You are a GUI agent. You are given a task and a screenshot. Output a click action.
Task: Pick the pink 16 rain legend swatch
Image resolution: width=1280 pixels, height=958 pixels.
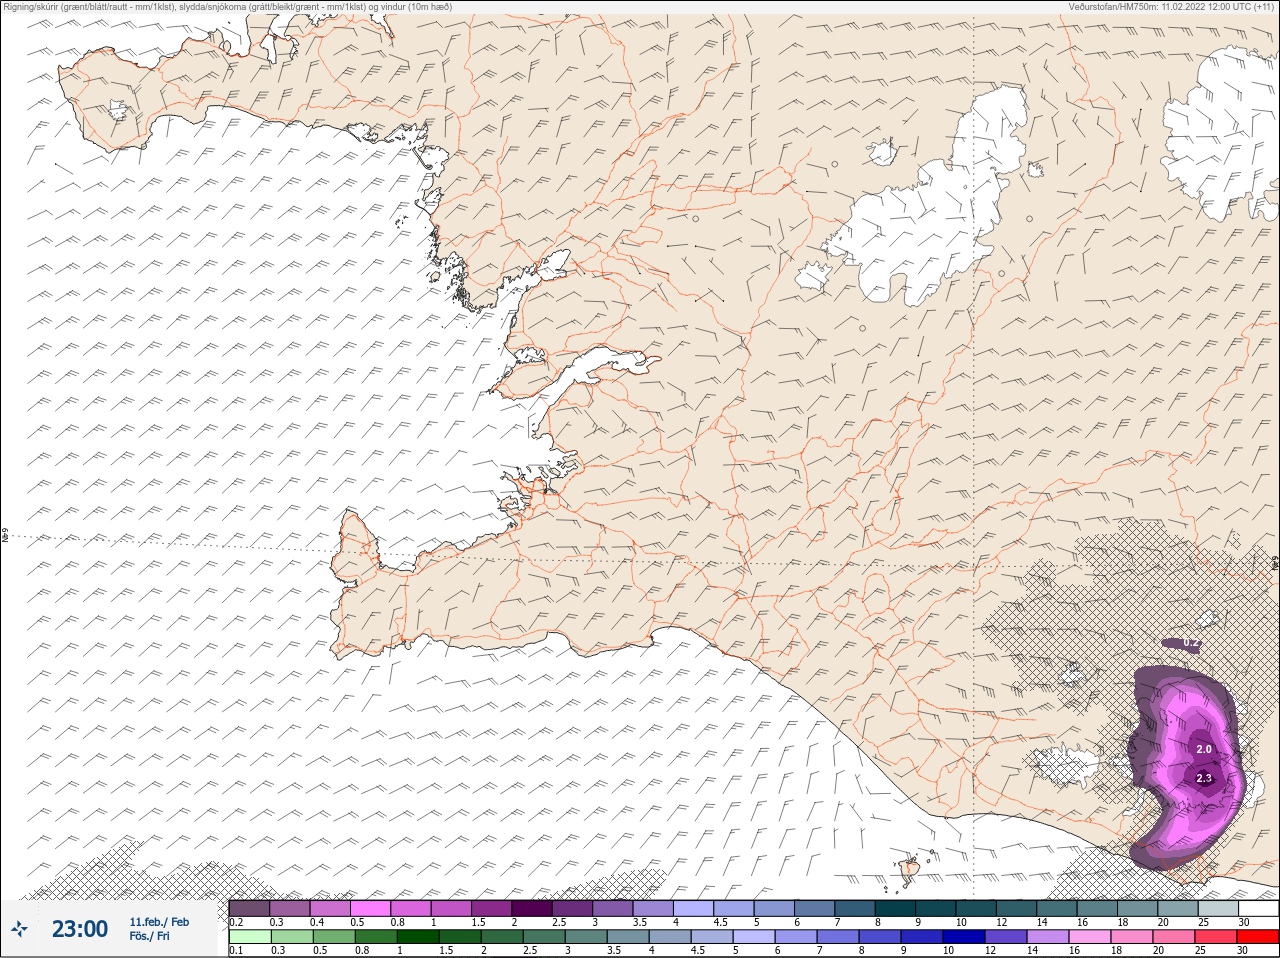1090,937
